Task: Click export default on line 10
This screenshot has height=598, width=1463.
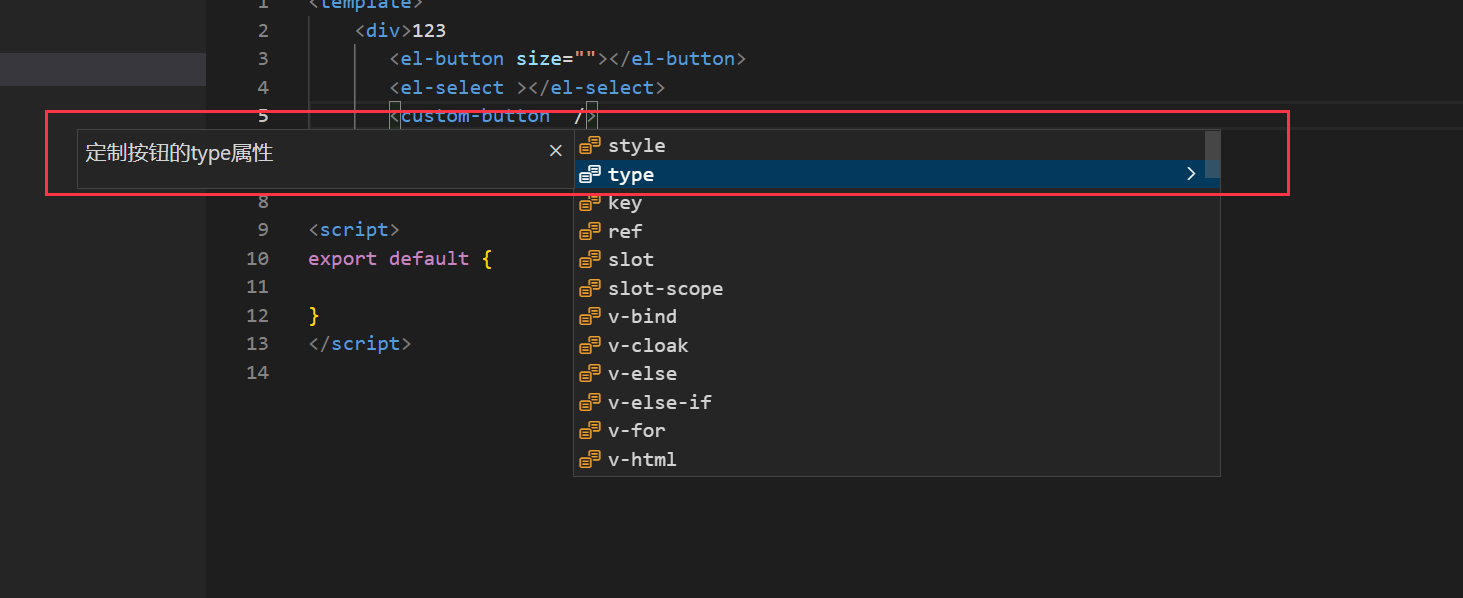Action: pyautogui.click(x=389, y=259)
